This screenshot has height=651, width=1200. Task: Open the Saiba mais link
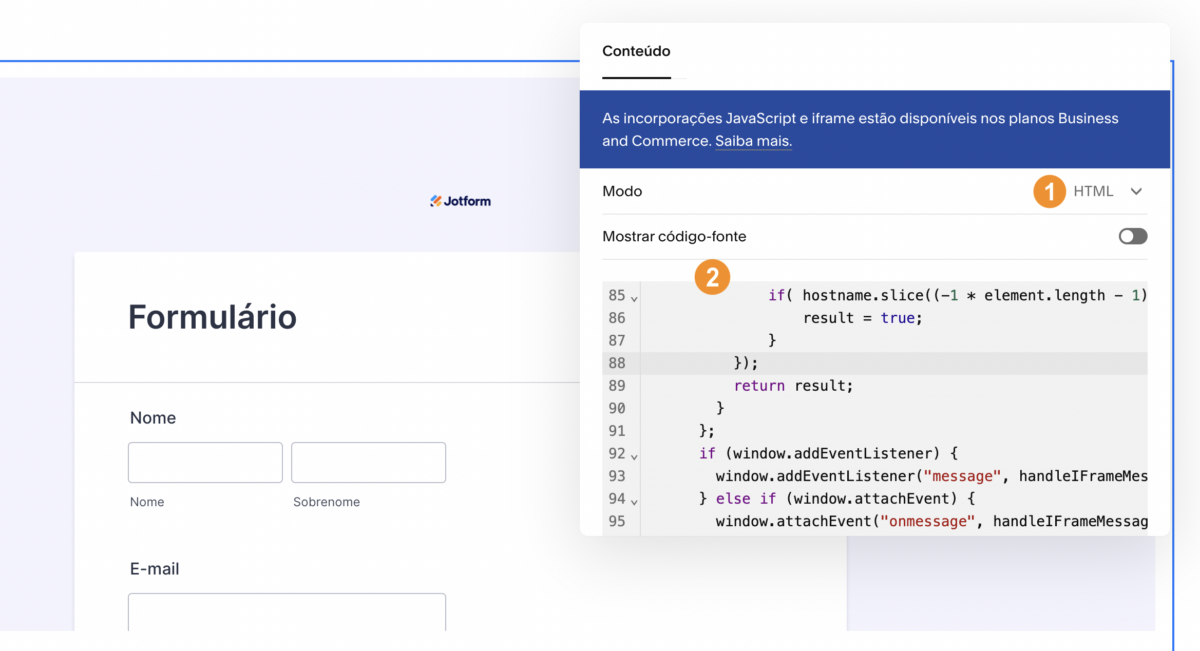pyautogui.click(x=753, y=141)
